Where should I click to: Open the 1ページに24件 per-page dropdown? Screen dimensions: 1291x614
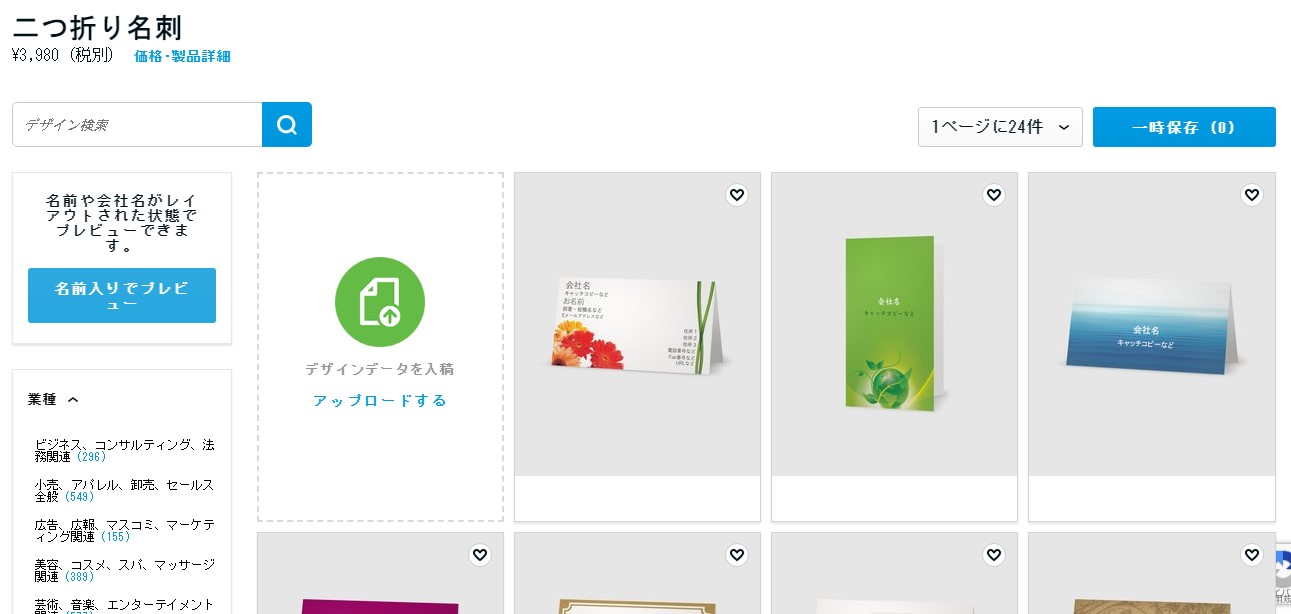pos(1000,127)
